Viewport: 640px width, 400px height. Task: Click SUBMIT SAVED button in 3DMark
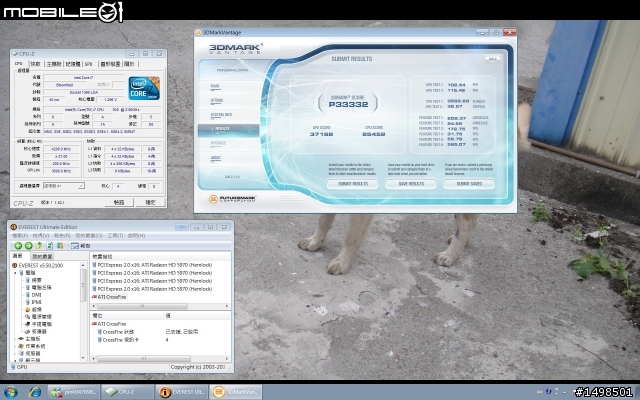click(469, 184)
